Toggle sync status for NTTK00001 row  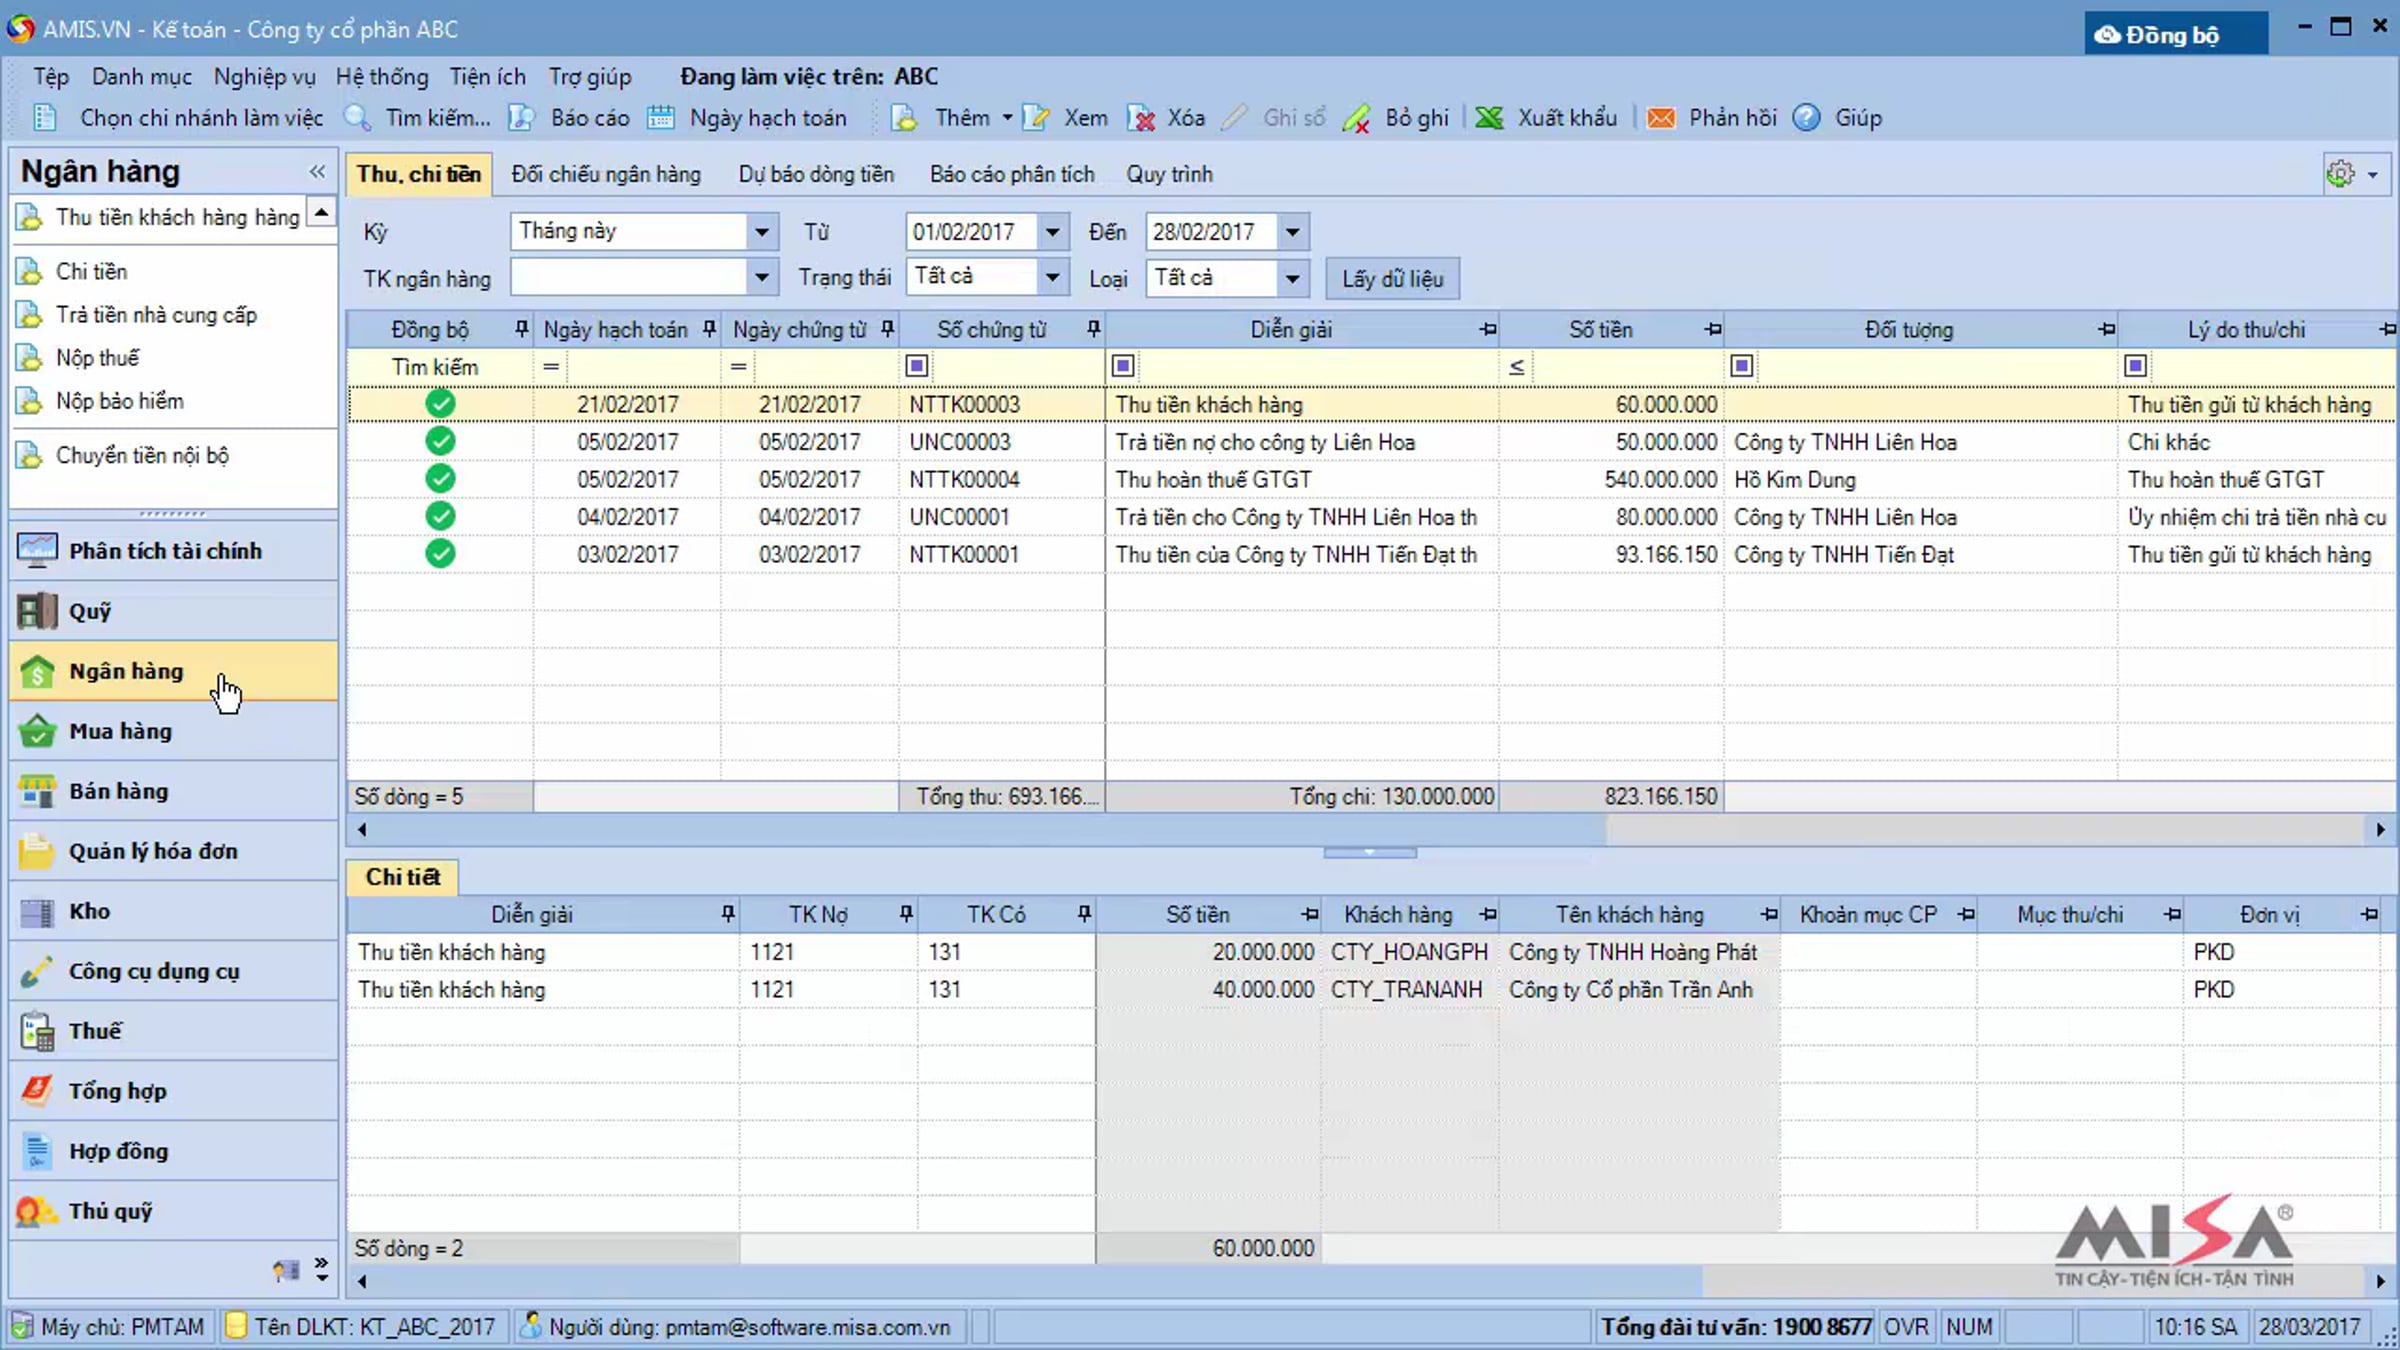440,554
